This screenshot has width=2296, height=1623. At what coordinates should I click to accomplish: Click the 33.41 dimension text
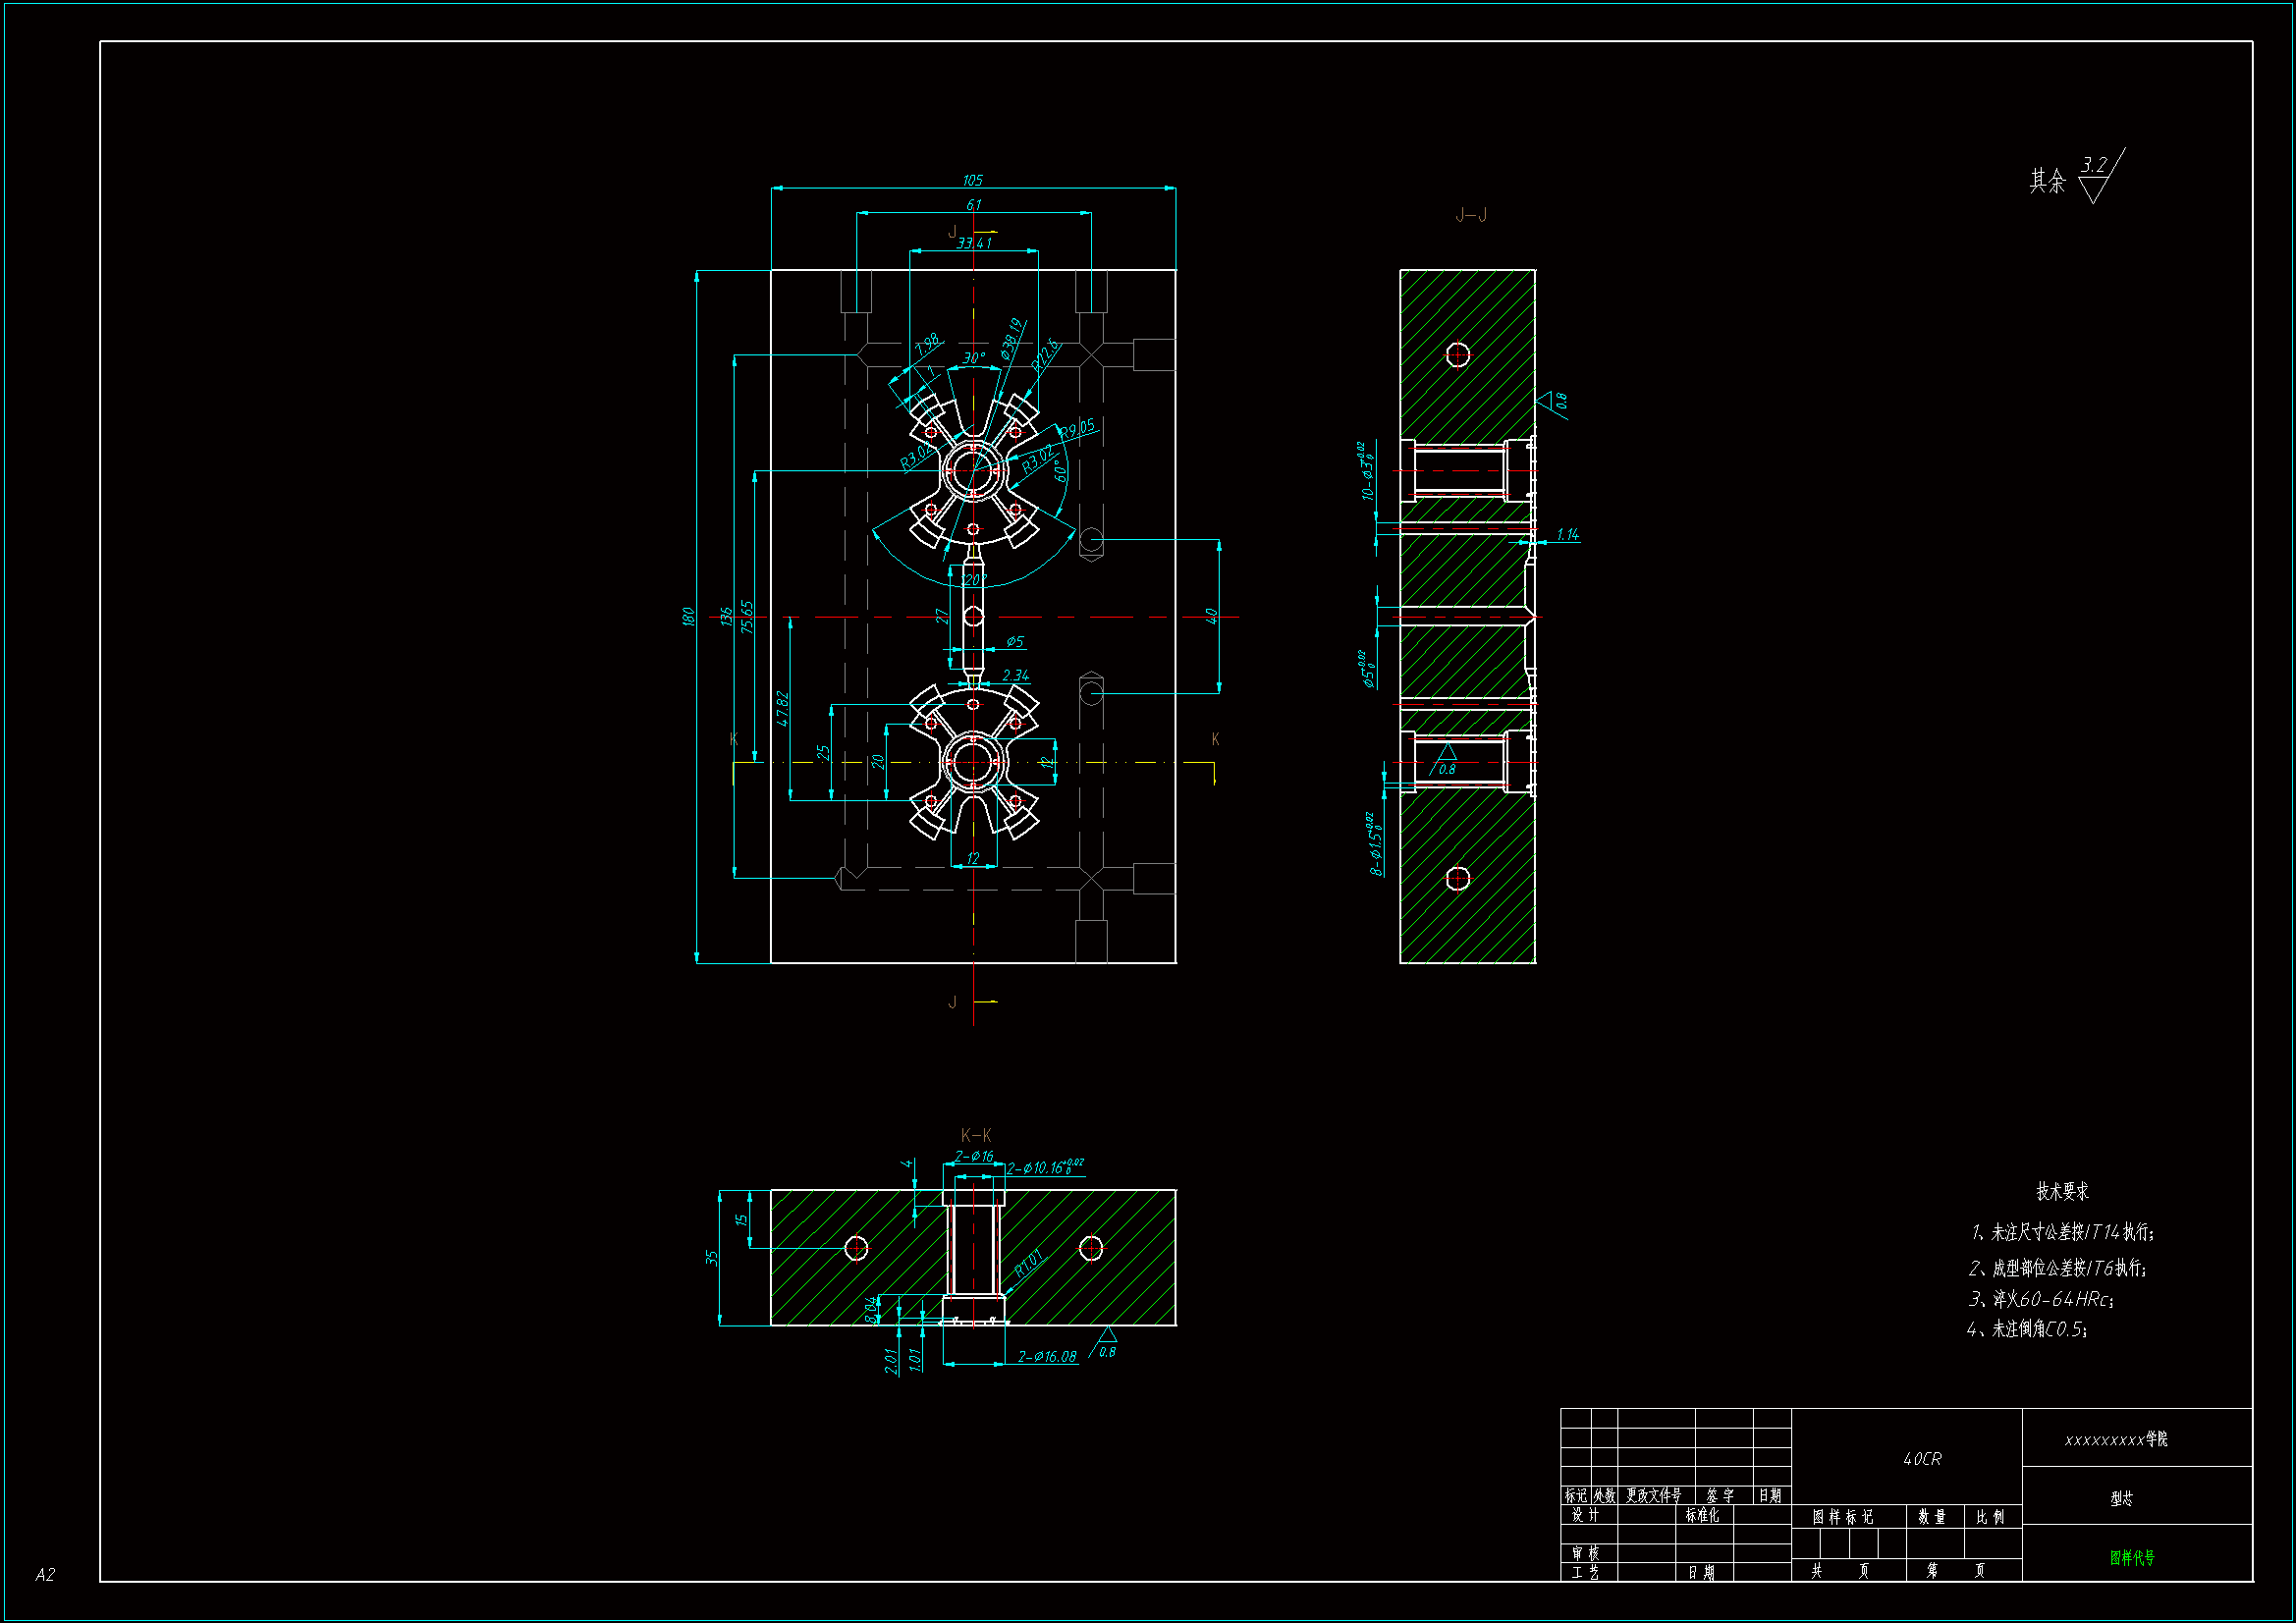(x=974, y=243)
